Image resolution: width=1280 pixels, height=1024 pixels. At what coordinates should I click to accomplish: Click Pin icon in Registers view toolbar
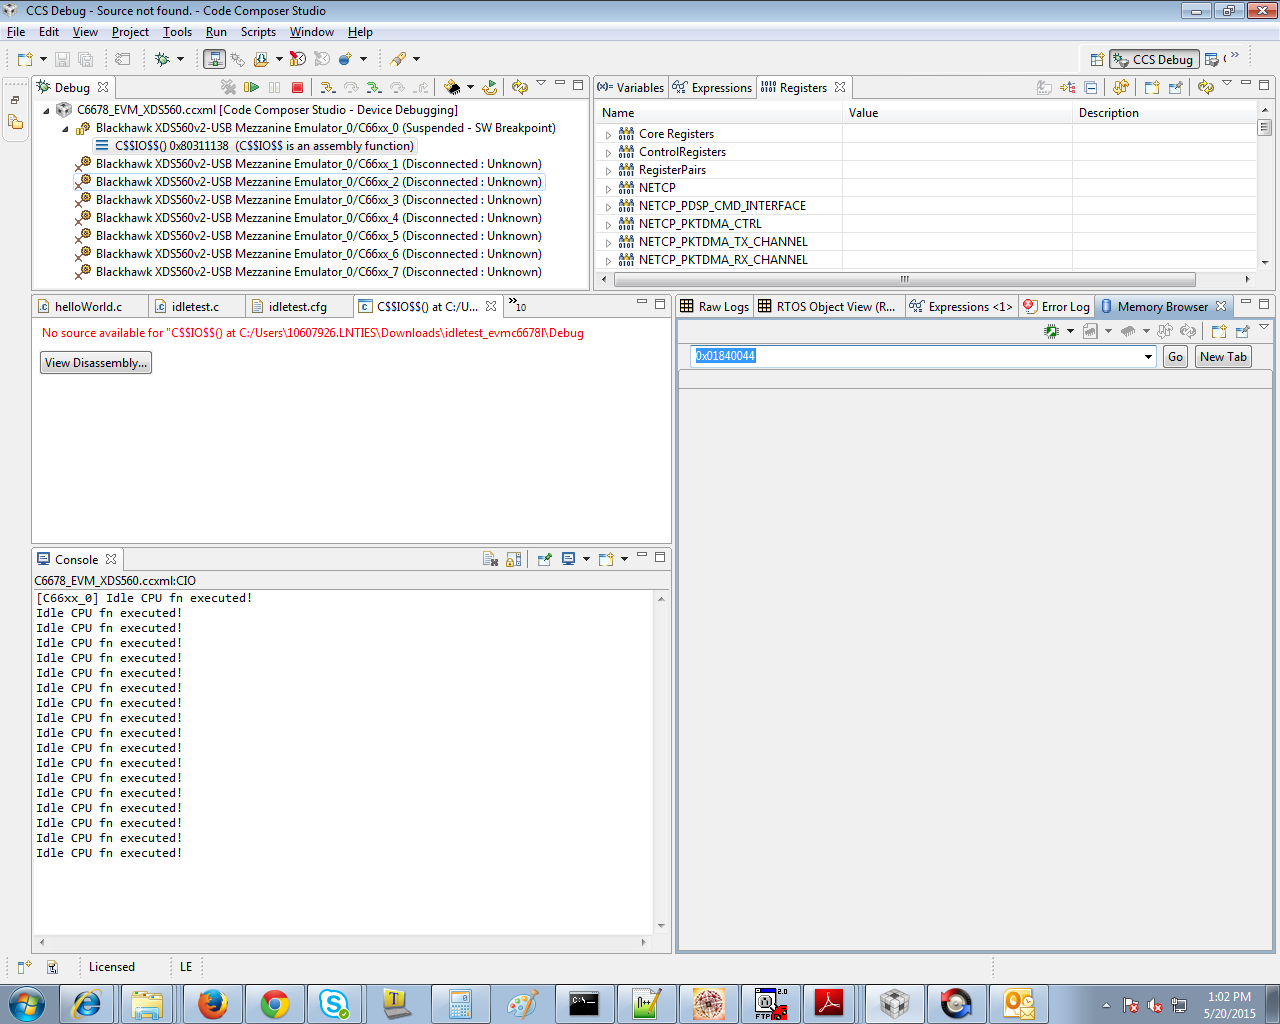tap(1176, 87)
